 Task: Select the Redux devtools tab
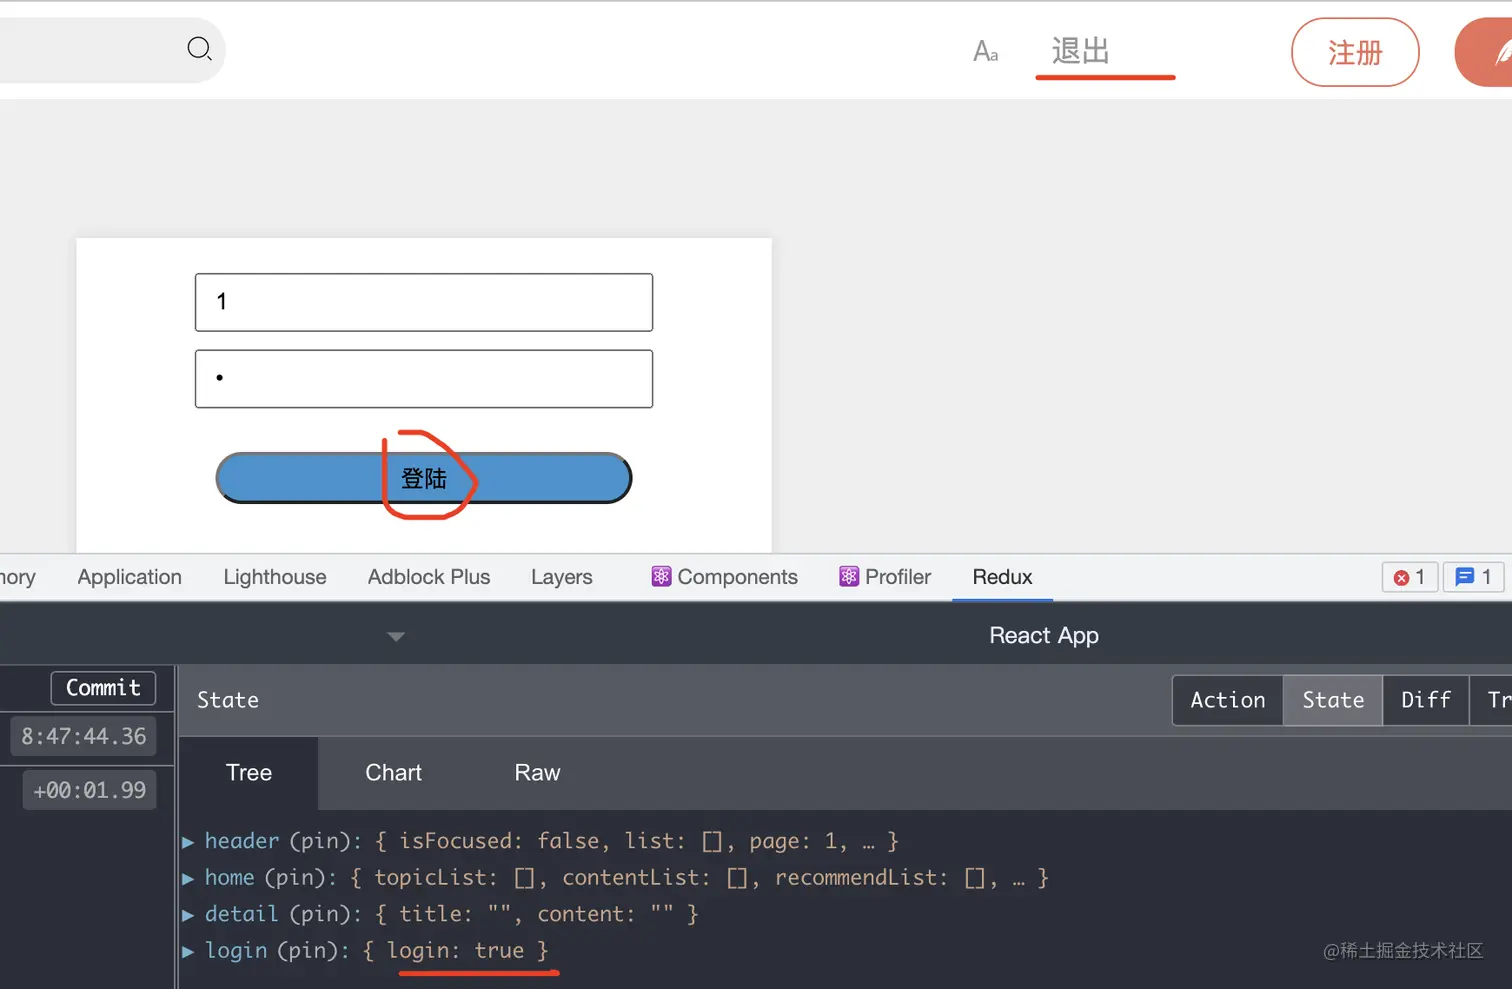pyautogui.click(x=1002, y=577)
